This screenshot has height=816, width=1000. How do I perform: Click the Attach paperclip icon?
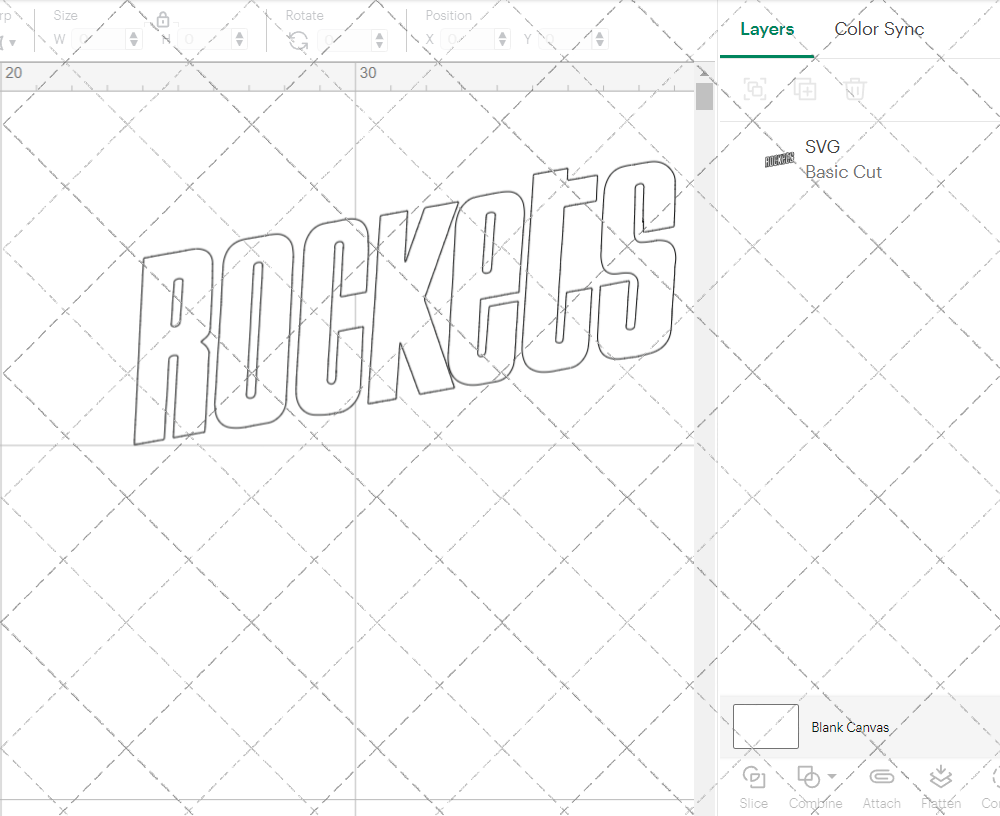(x=881, y=777)
